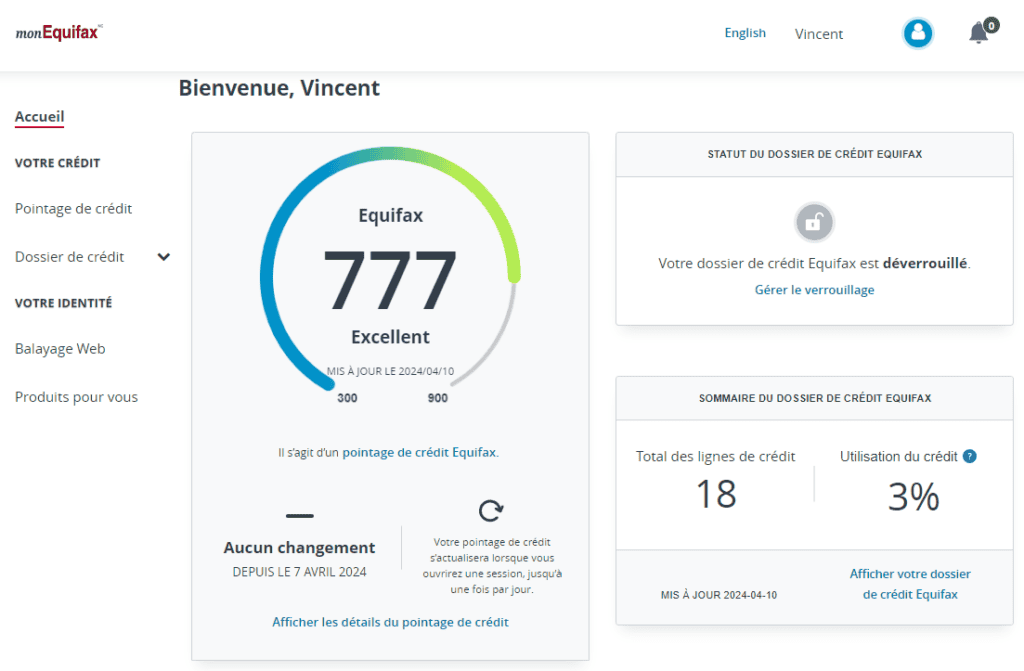Click the Gérer le verrouillage link
Viewport: 1024px width, 671px height.
click(x=814, y=290)
